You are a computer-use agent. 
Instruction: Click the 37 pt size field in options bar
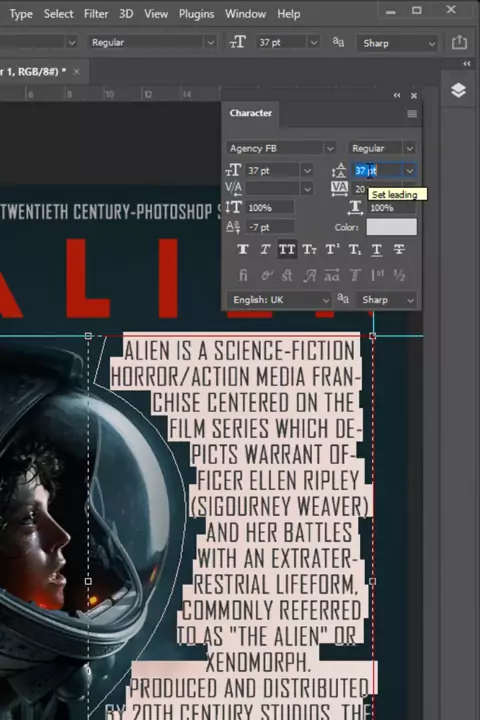tap(281, 43)
